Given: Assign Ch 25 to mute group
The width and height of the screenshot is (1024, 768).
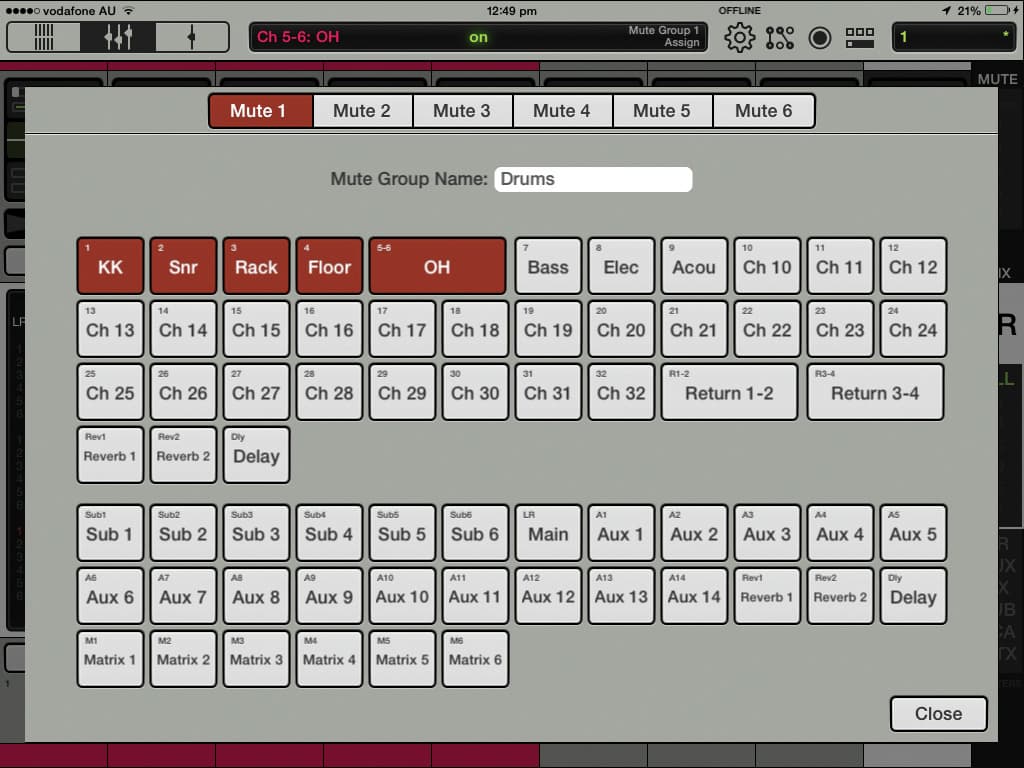Looking at the screenshot, I should (x=110, y=392).
